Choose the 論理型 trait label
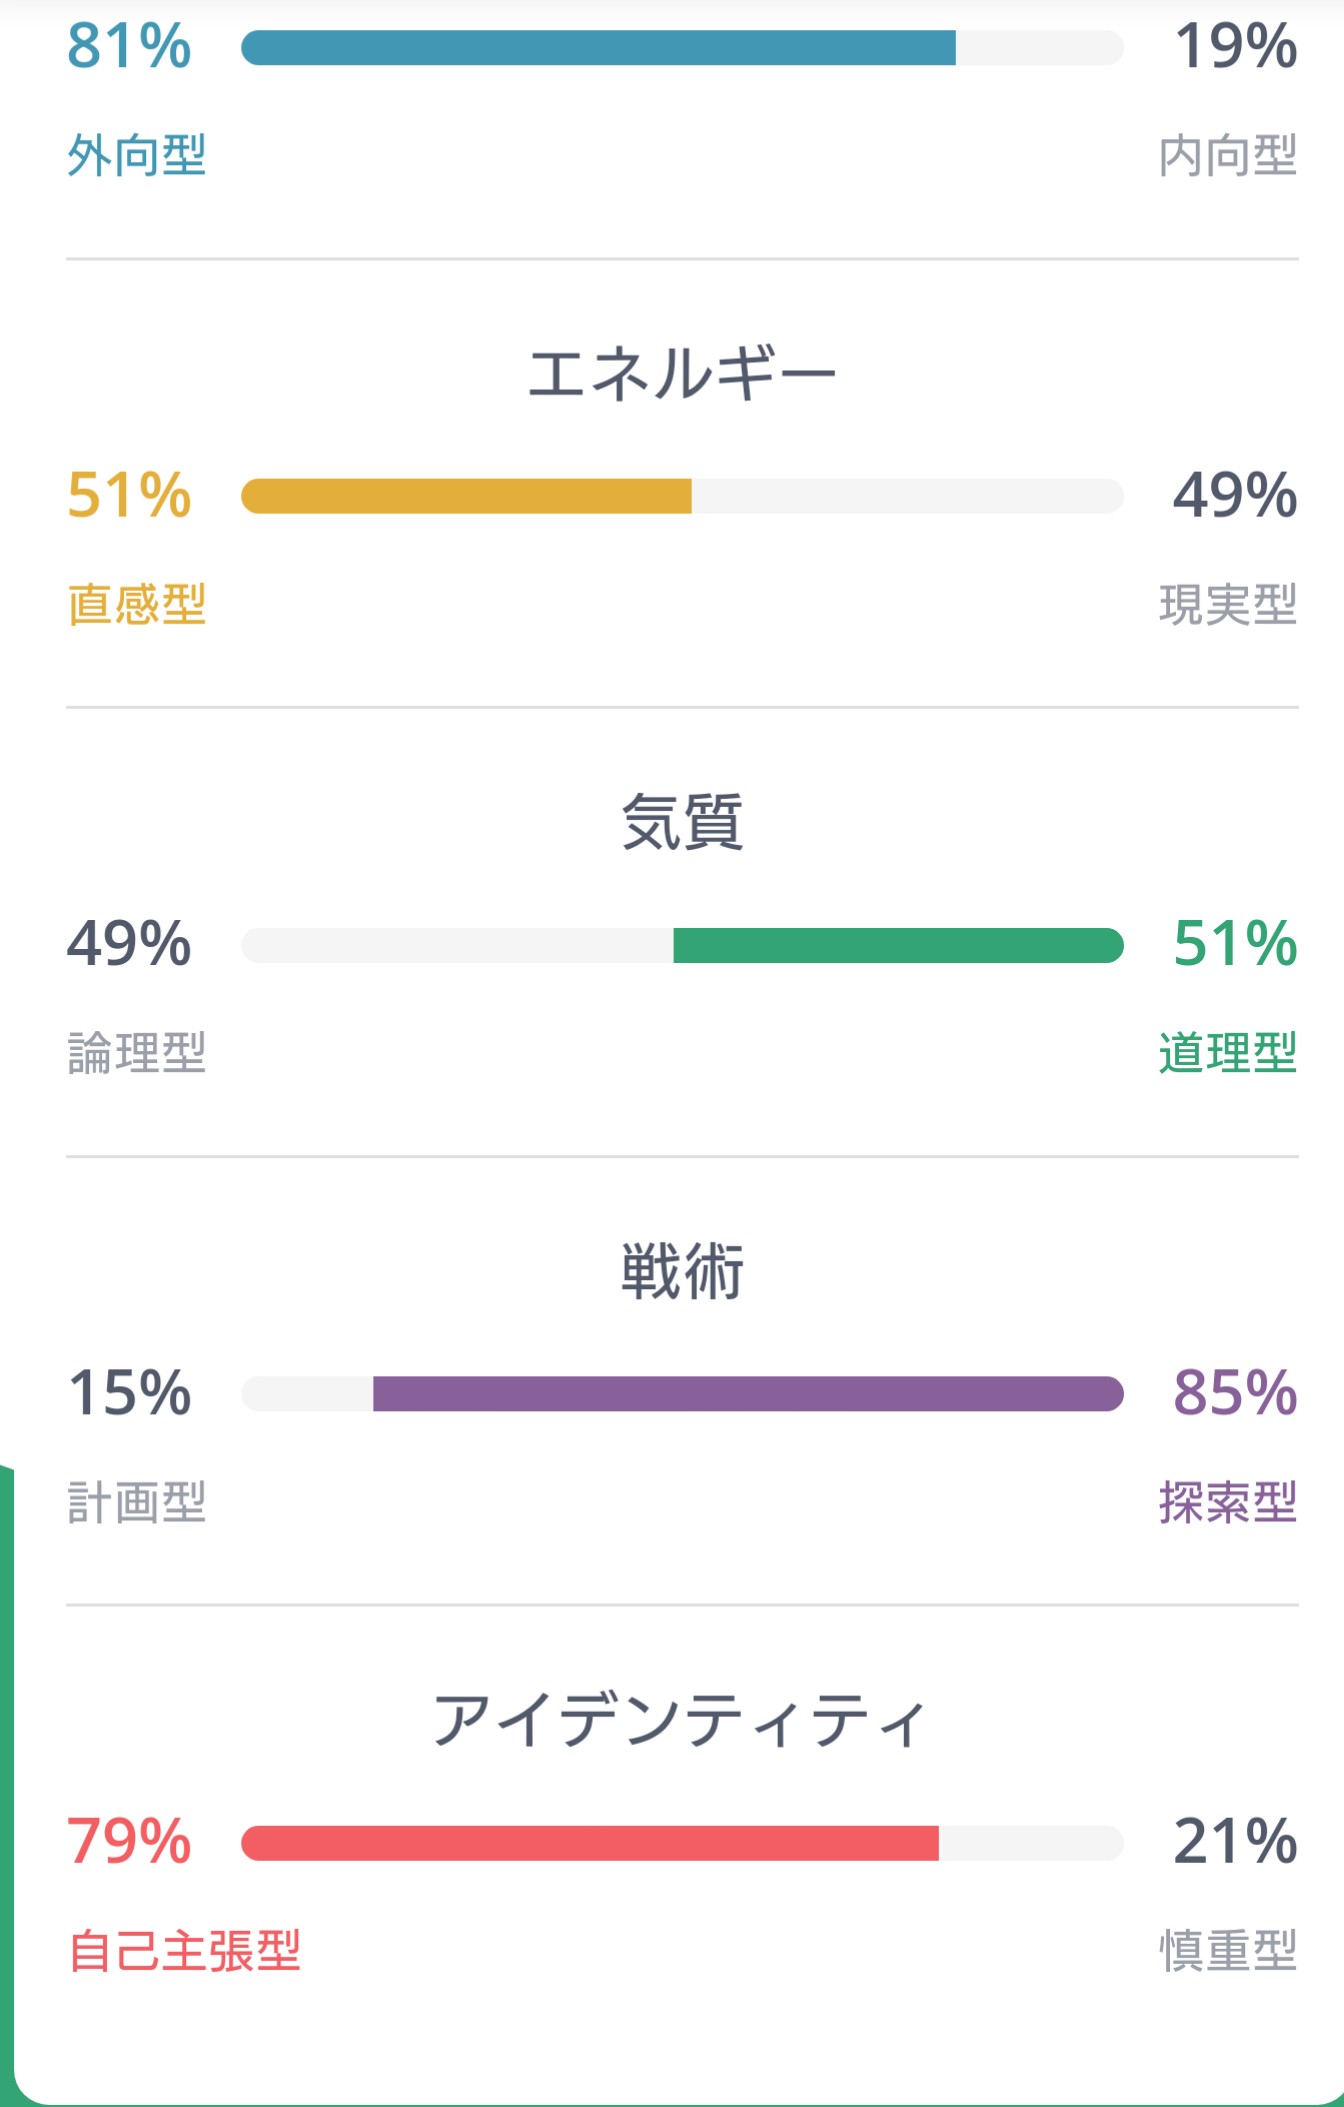 click(x=137, y=1054)
